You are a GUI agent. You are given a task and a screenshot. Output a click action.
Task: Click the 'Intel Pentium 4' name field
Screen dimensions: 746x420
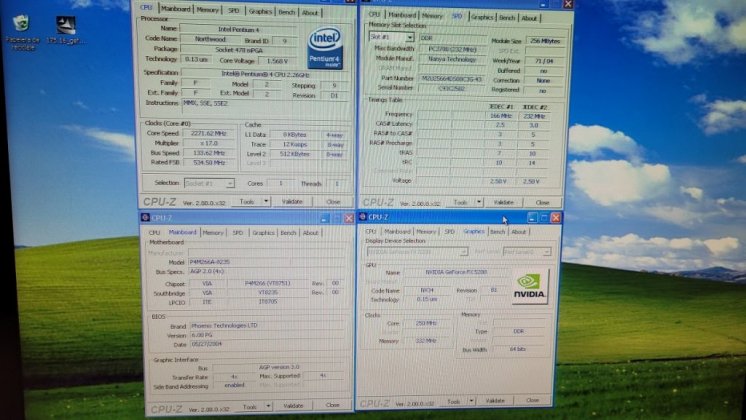pyautogui.click(x=238, y=29)
